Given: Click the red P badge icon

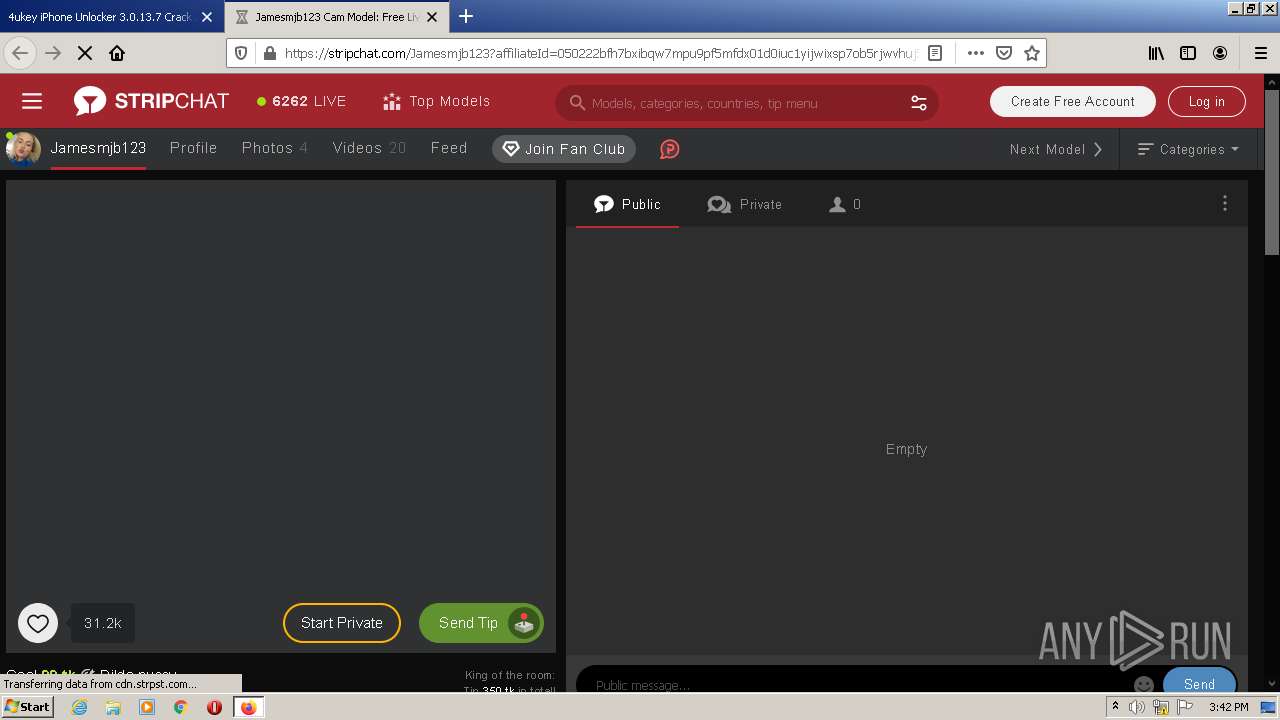Looking at the screenshot, I should (x=670, y=149).
